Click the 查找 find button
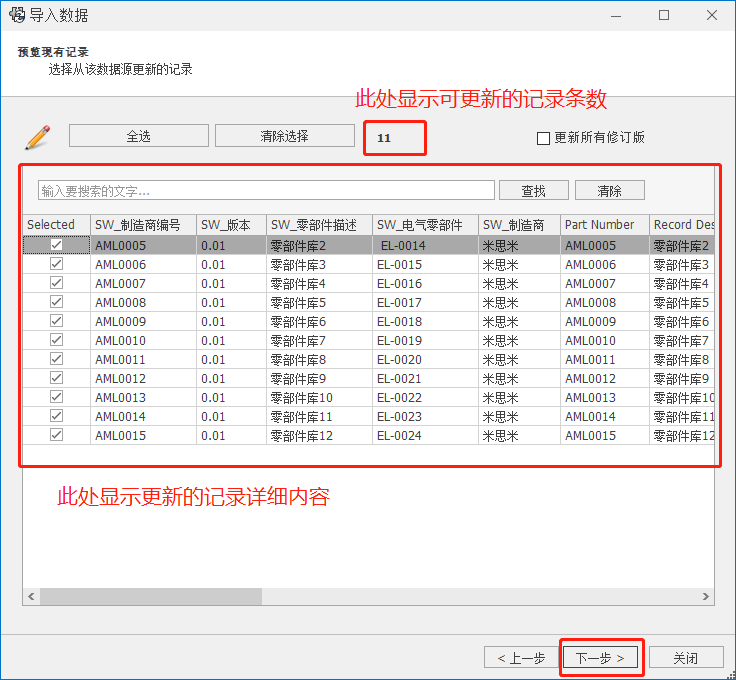Image resolution: width=736 pixels, height=680 pixels. (x=534, y=190)
